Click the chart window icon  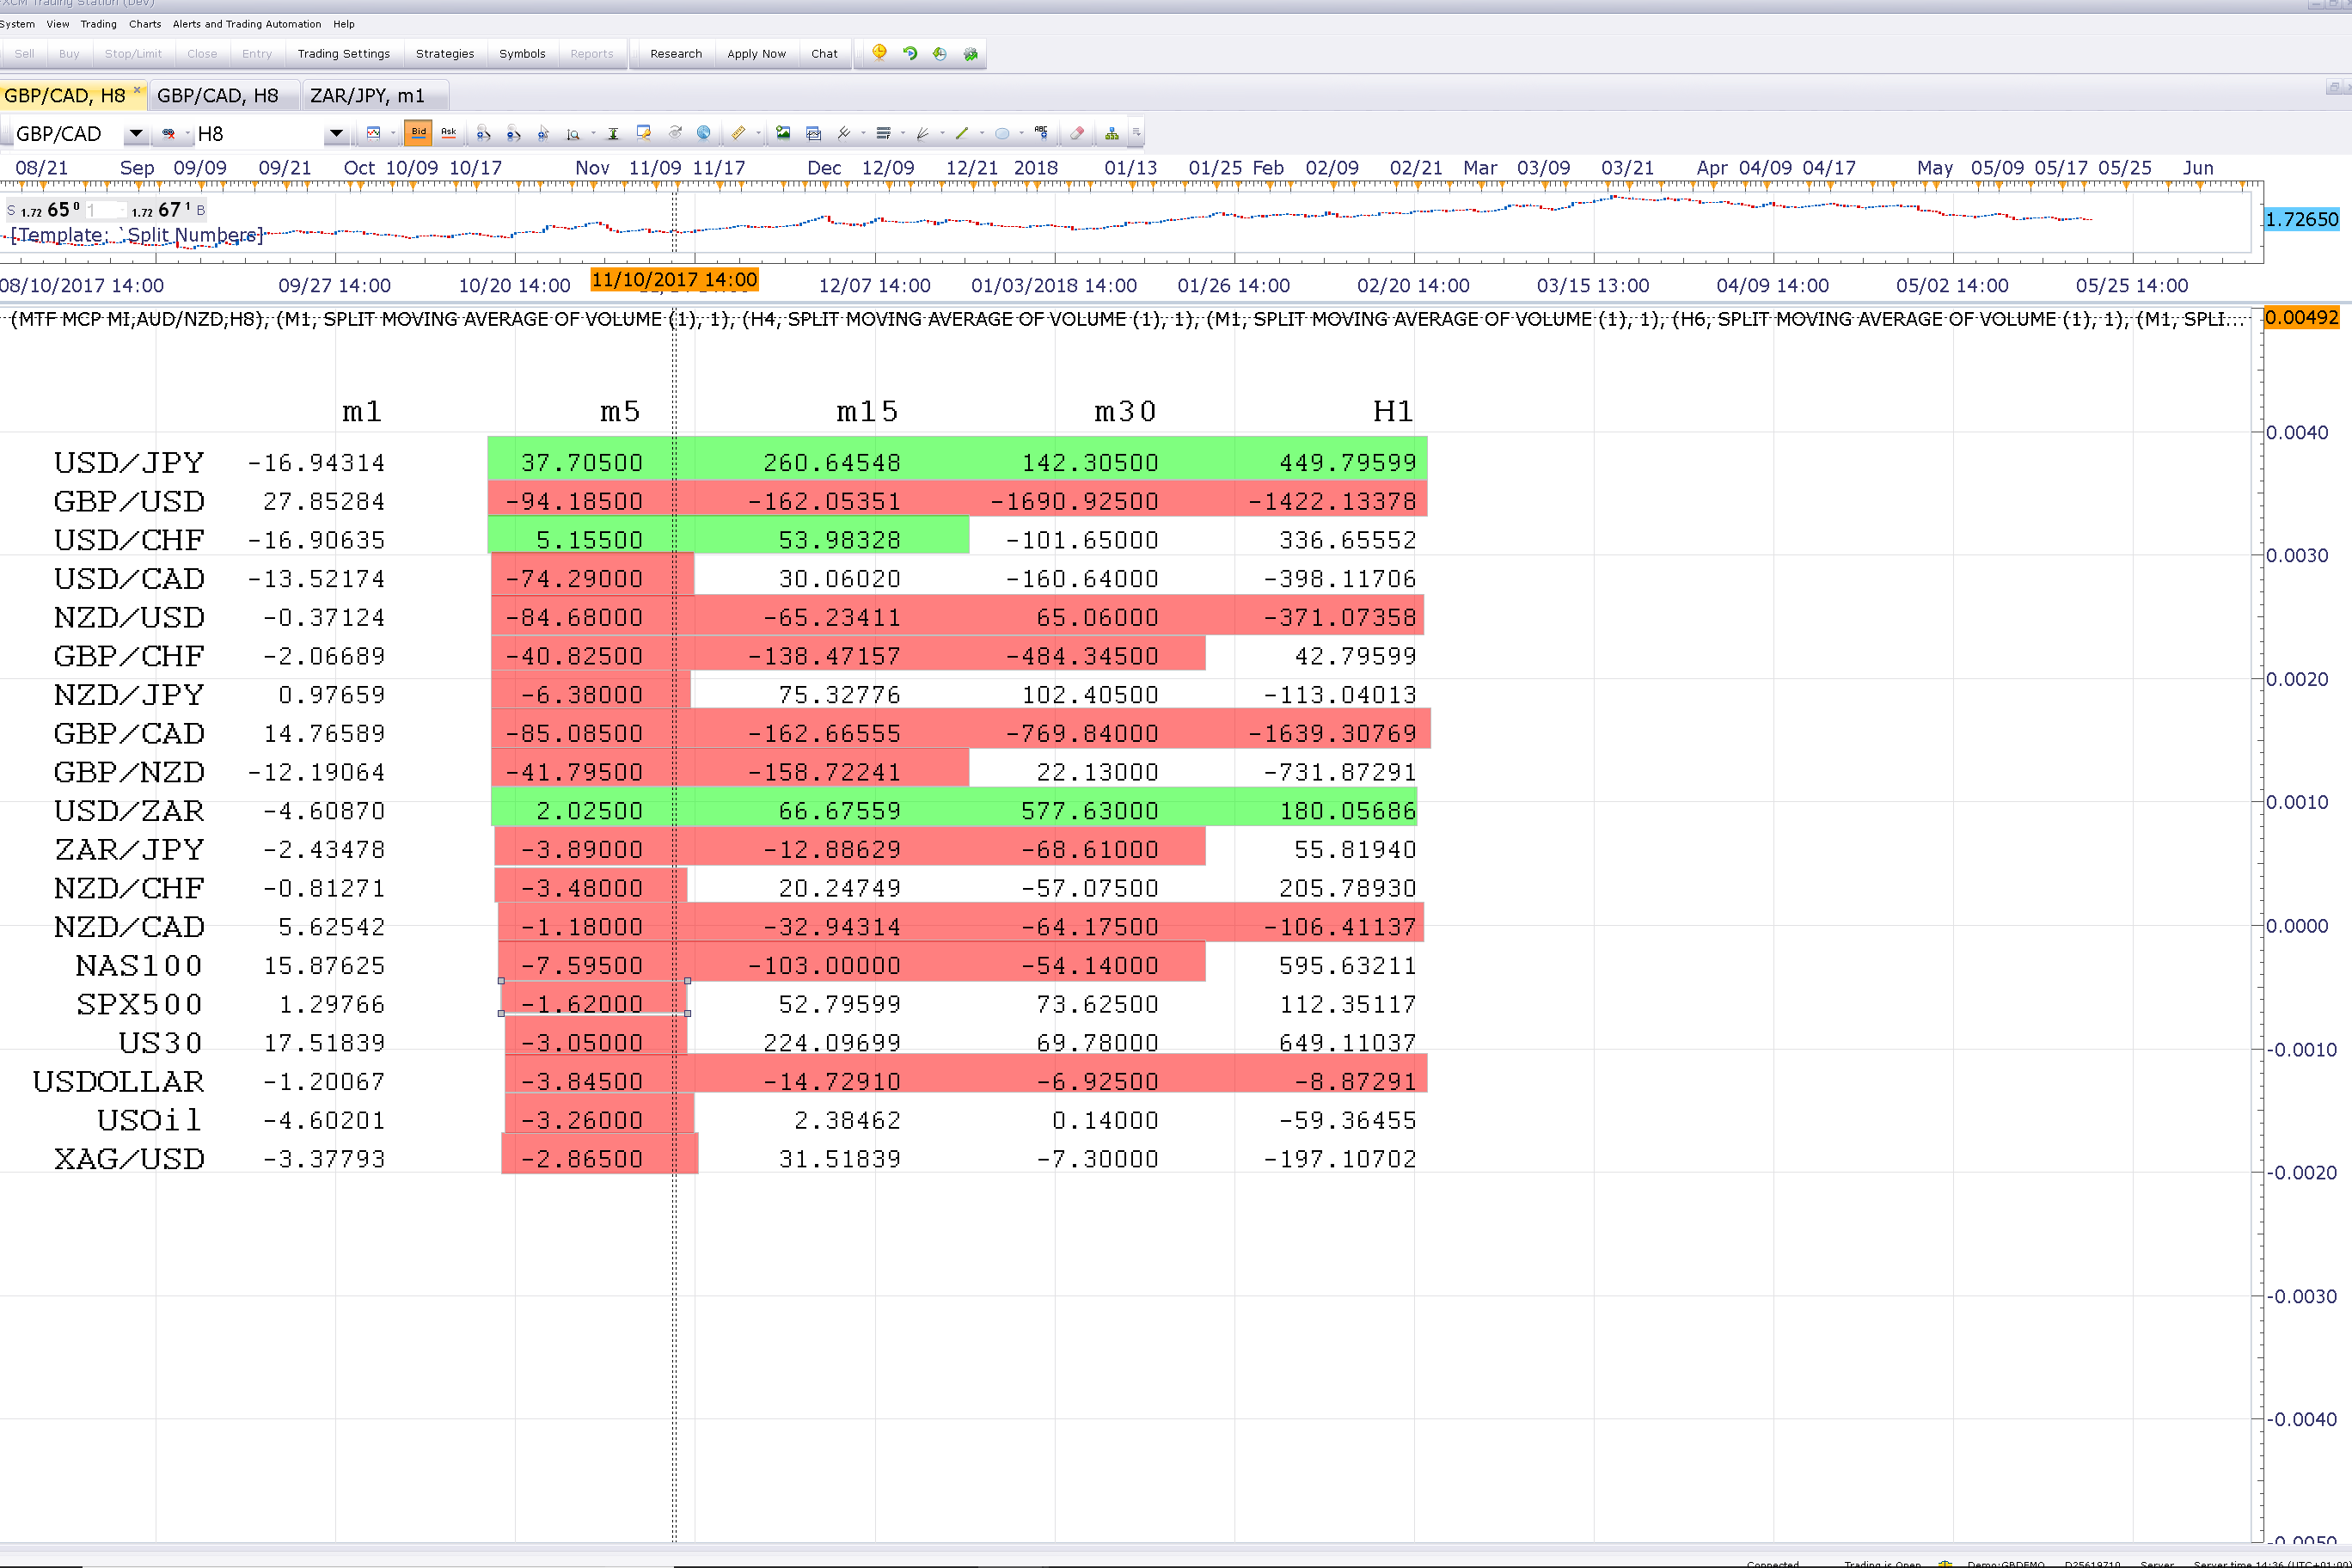(813, 133)
